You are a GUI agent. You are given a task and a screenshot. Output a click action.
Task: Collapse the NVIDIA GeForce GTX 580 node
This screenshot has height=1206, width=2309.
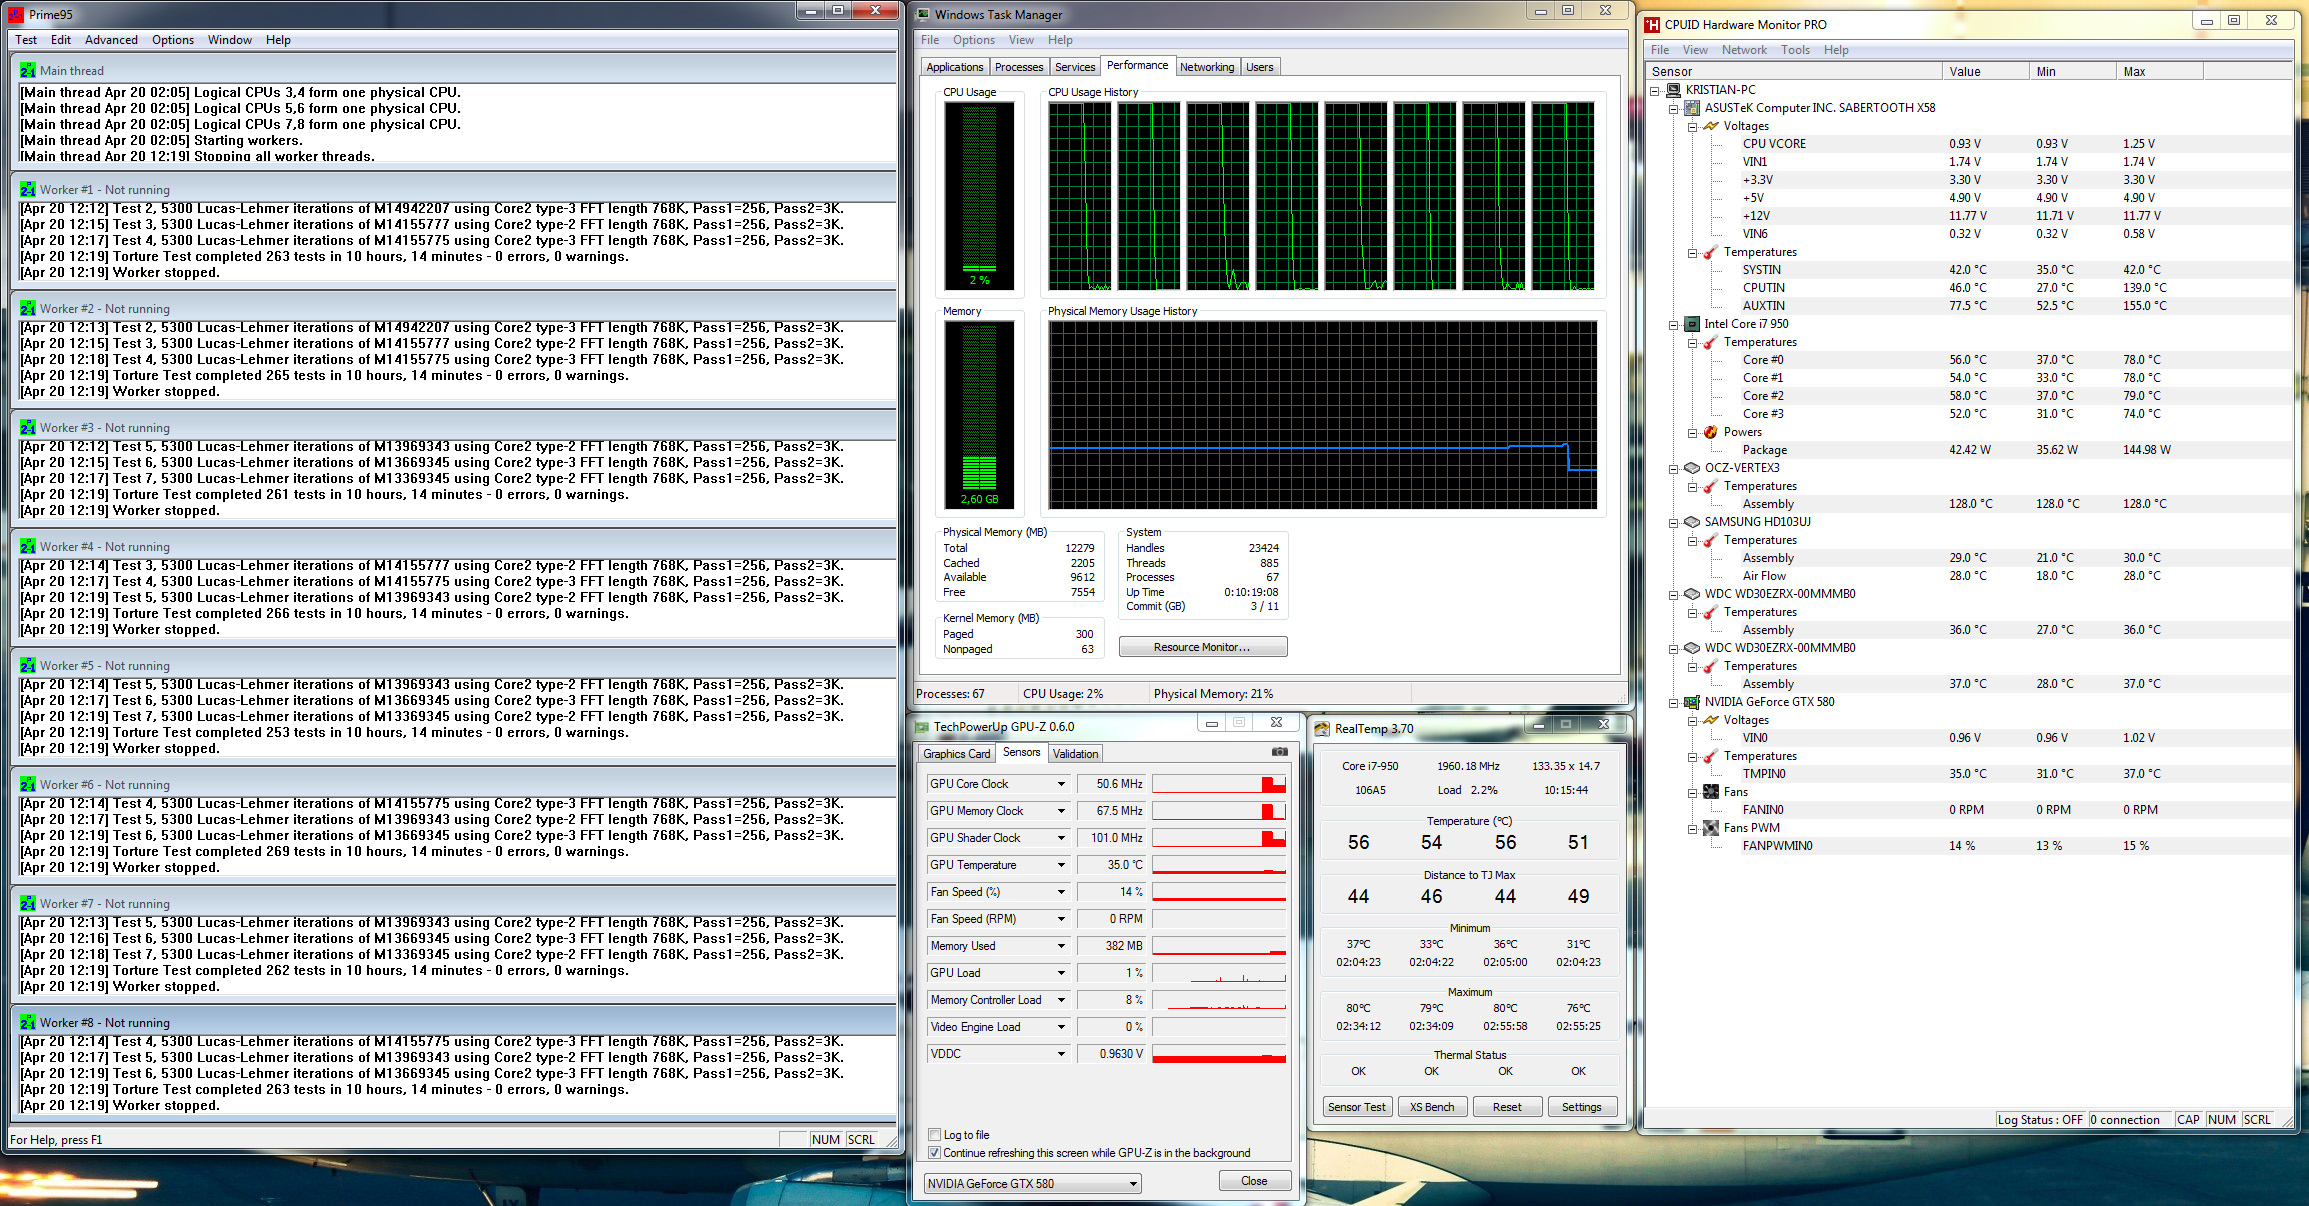[x=1673, y=702]
